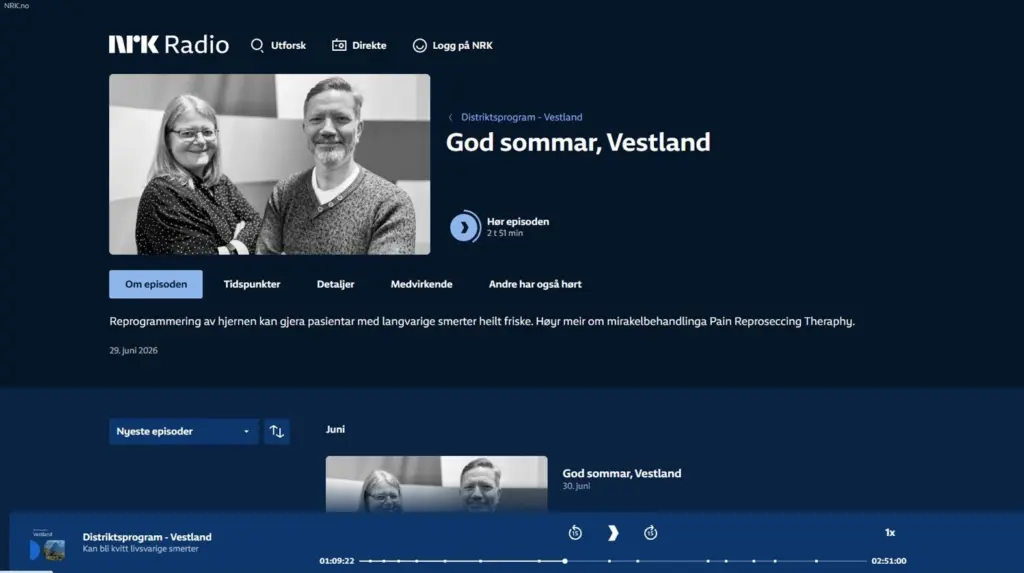Open the 30. juni episode thumbnail

[x=436, y=483]
